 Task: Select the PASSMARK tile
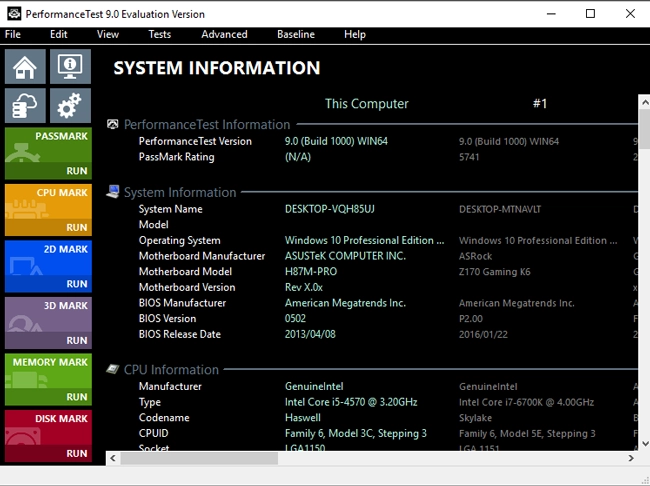[x=48, y=153]
